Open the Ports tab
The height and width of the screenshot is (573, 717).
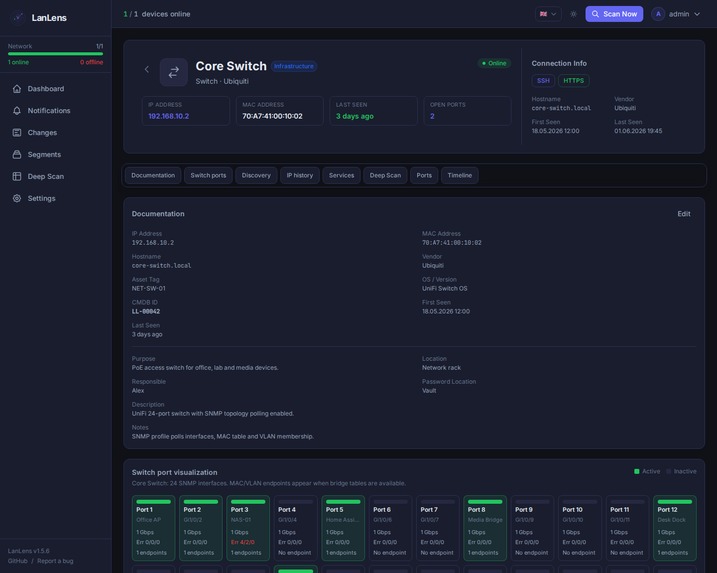[424, 176]
